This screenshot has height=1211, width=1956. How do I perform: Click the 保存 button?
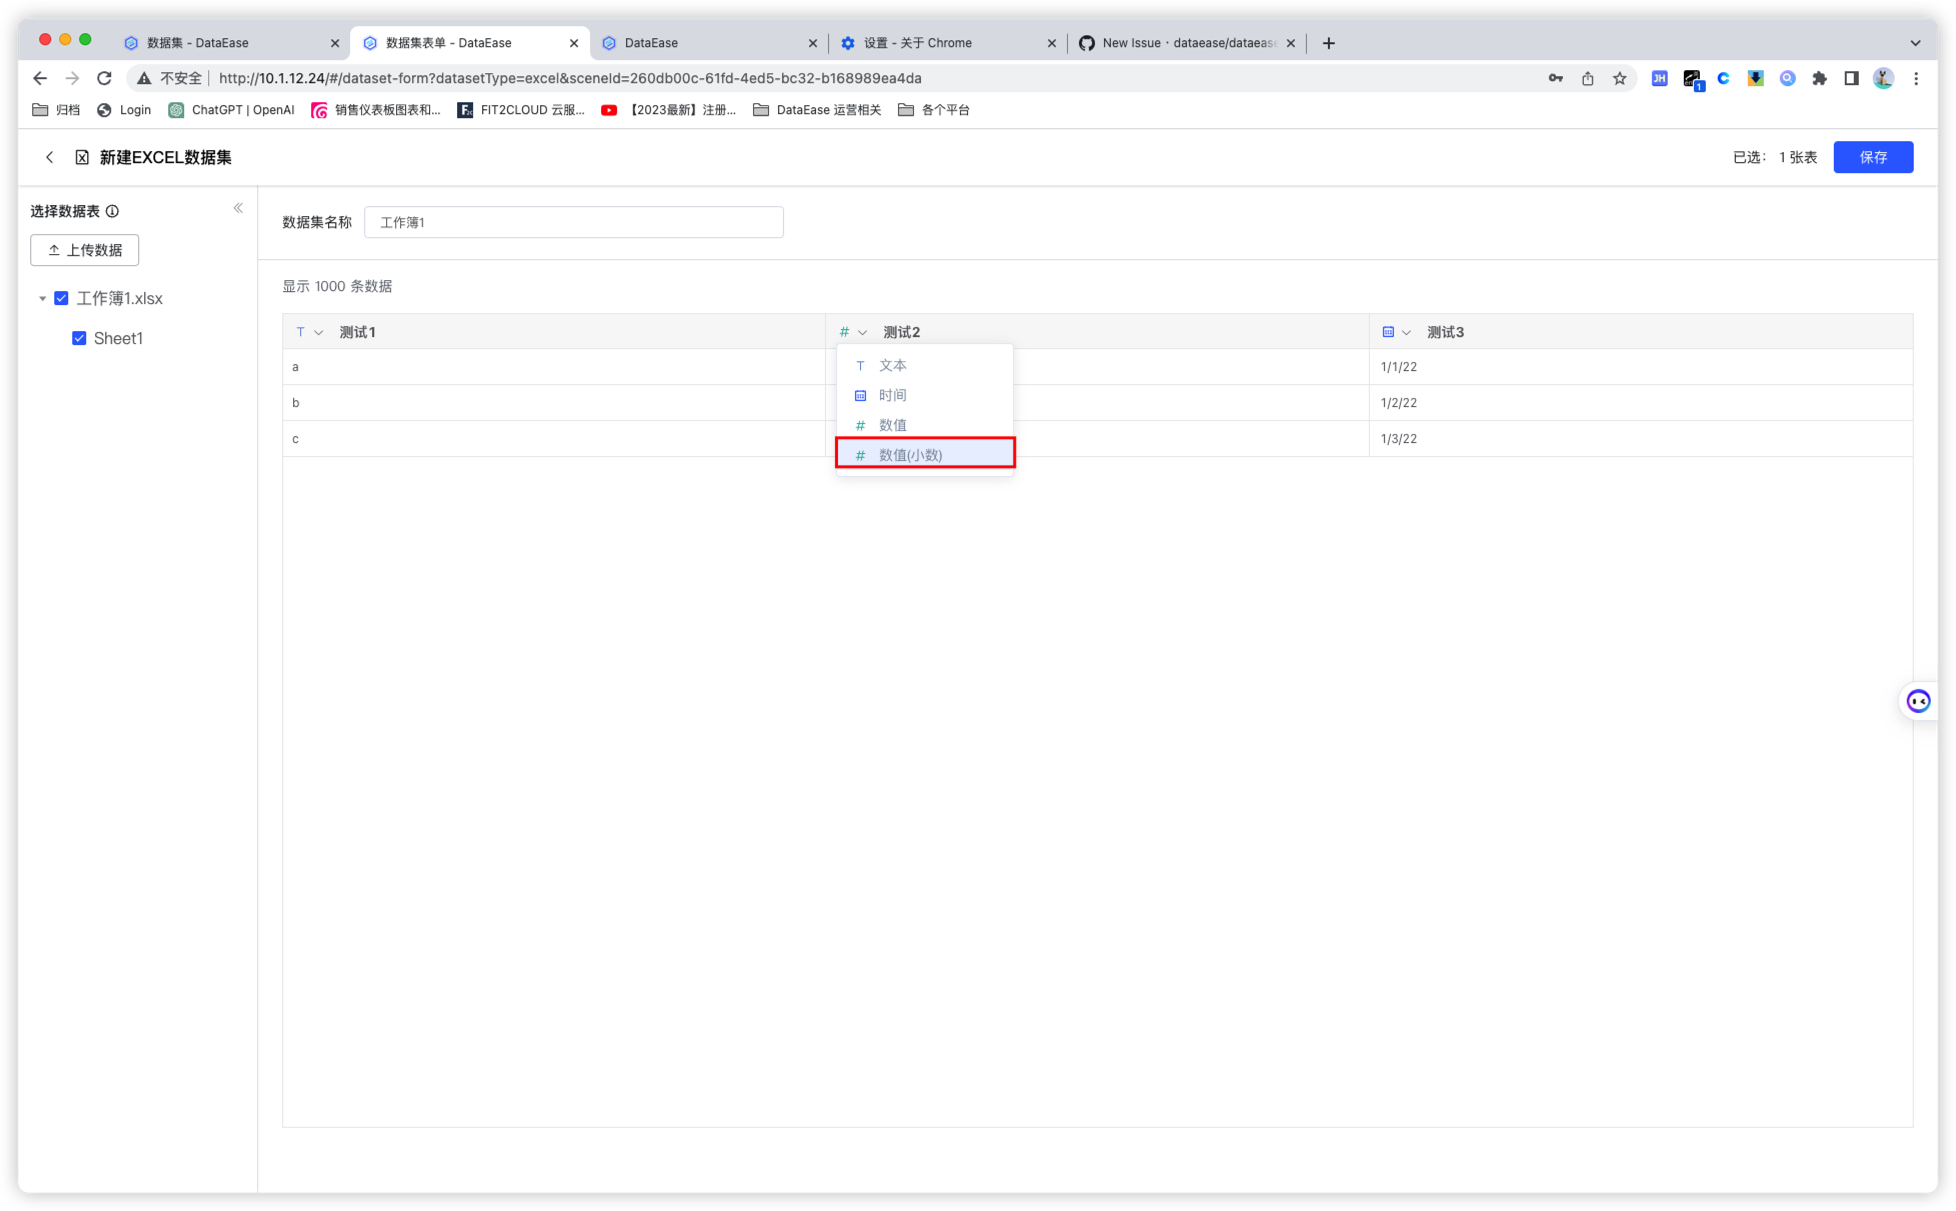tap(1873, 157)
